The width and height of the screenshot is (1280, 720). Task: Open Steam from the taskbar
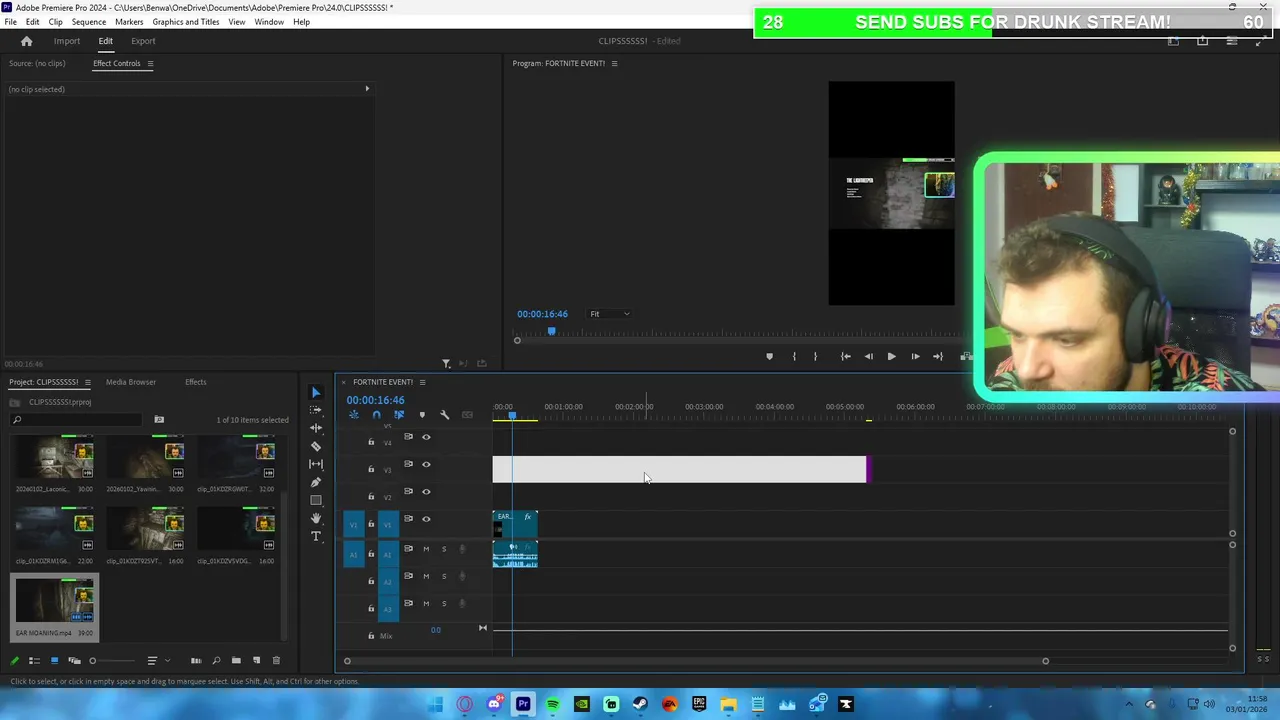tap(640, 704)
